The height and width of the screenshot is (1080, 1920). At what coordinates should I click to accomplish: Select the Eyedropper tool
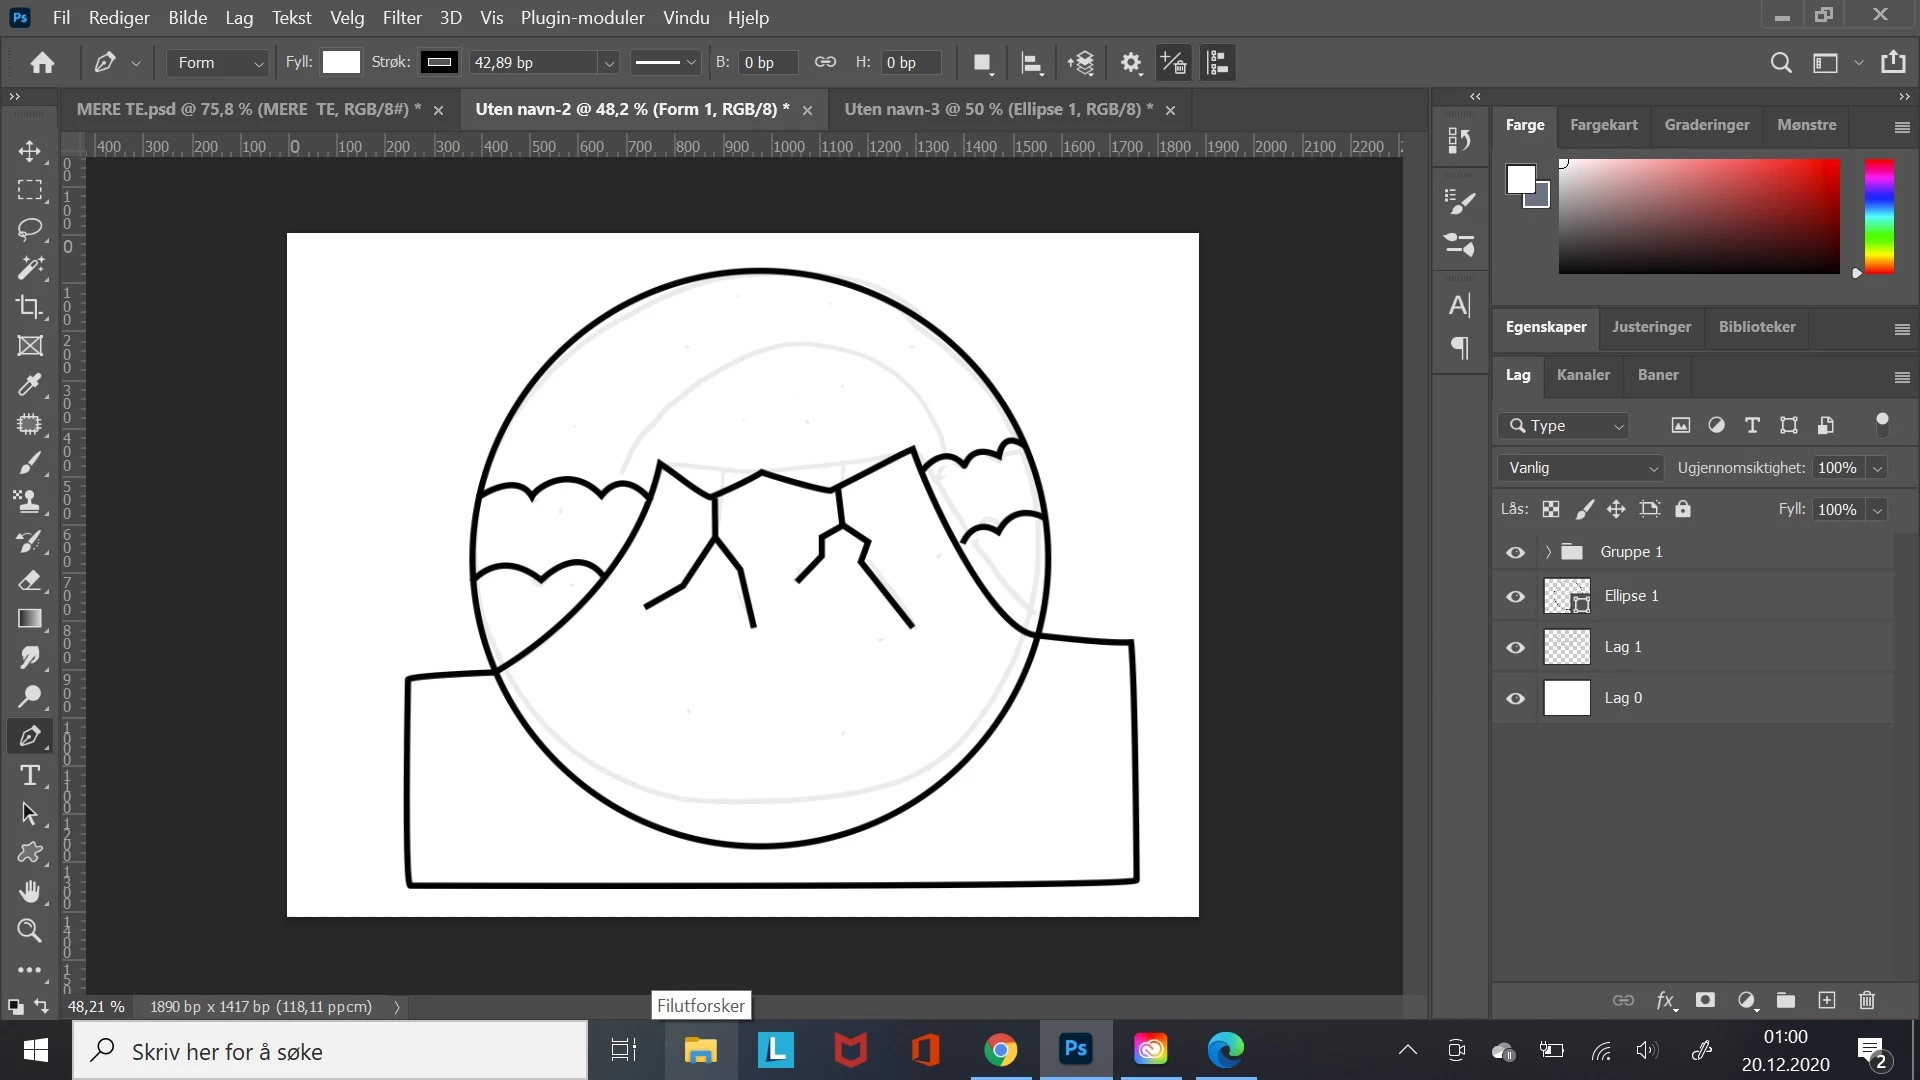pyautogui.click(x=30, y=385)
